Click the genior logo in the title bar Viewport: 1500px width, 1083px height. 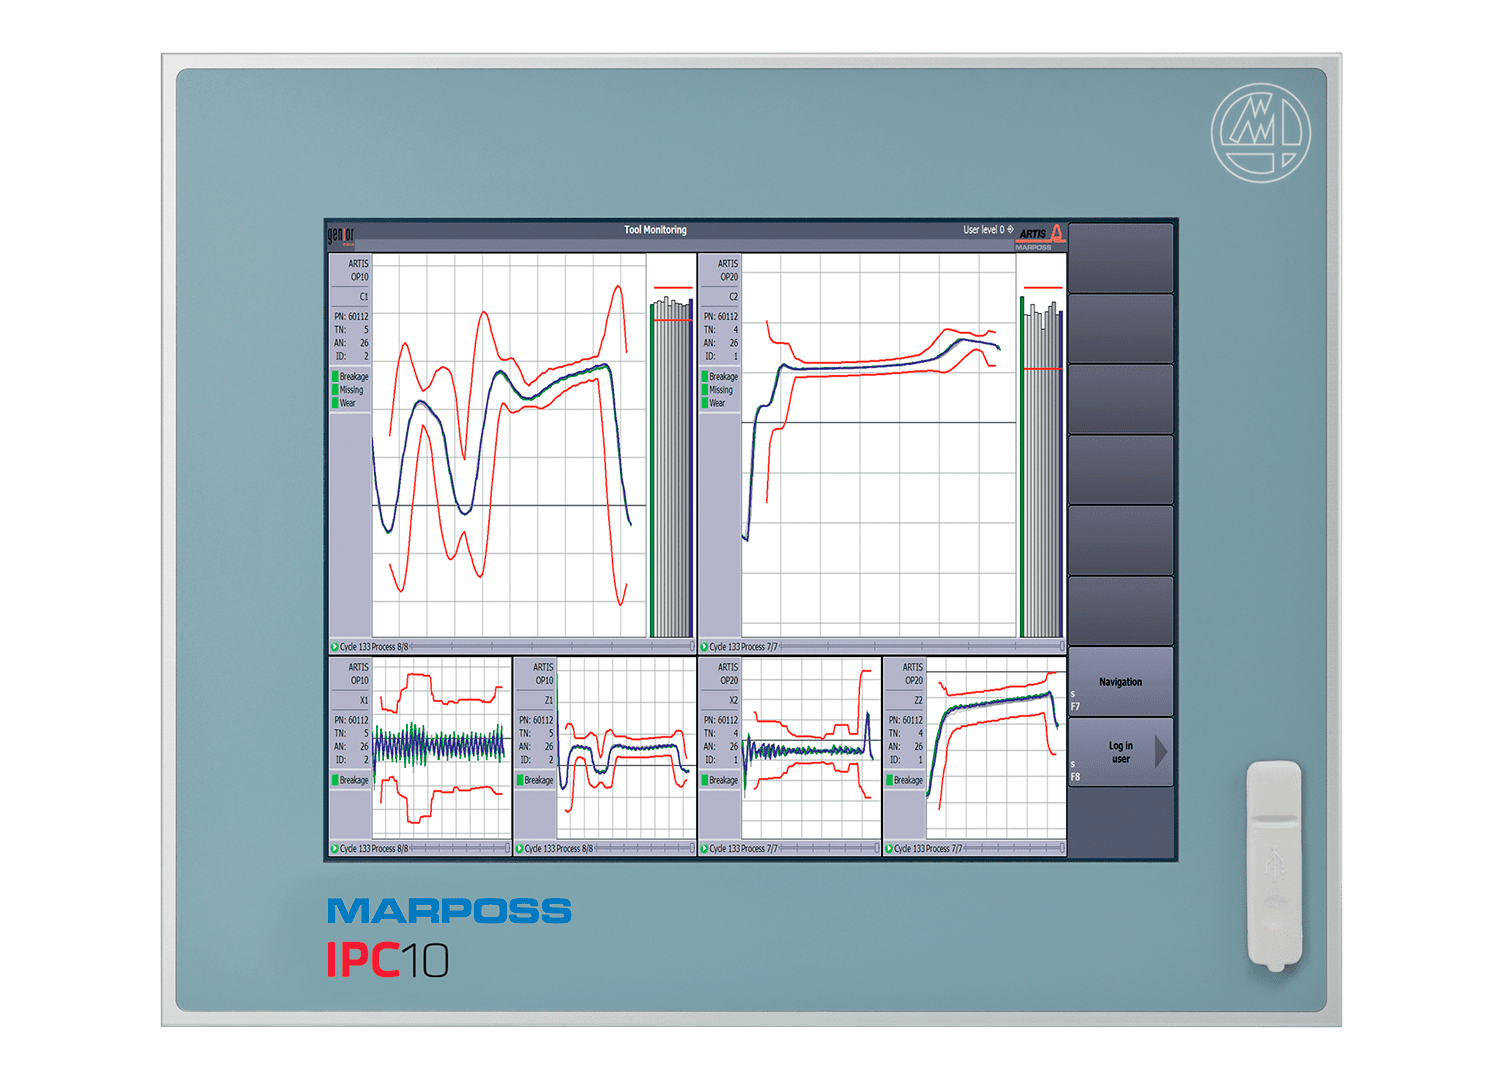[341, 236]
